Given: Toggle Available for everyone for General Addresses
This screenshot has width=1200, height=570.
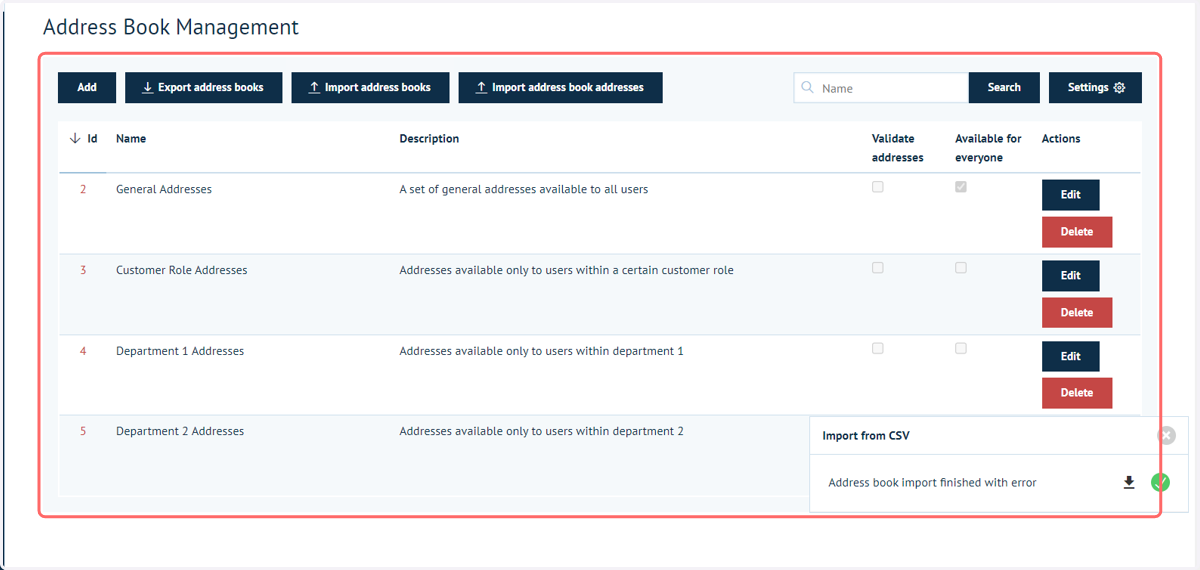Looking at the screenshot, I should (x=961, y=187).
